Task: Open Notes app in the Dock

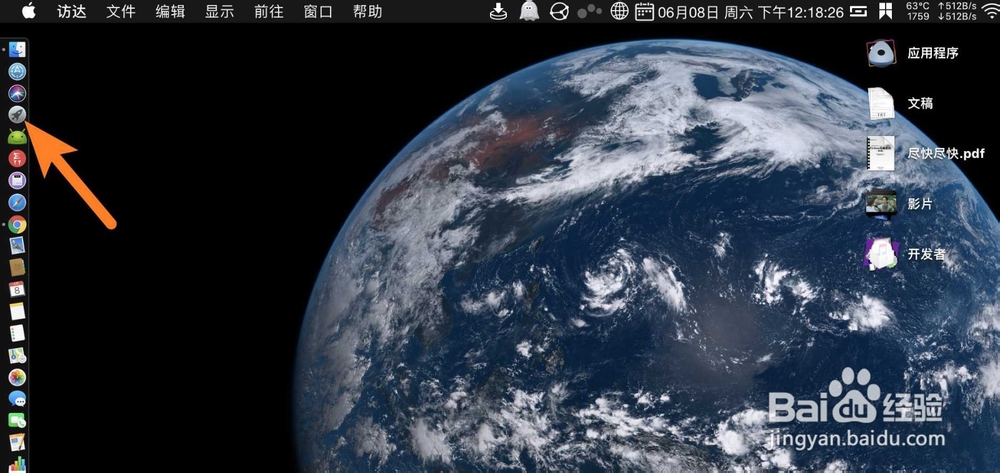Action: [x=17, y=312]
